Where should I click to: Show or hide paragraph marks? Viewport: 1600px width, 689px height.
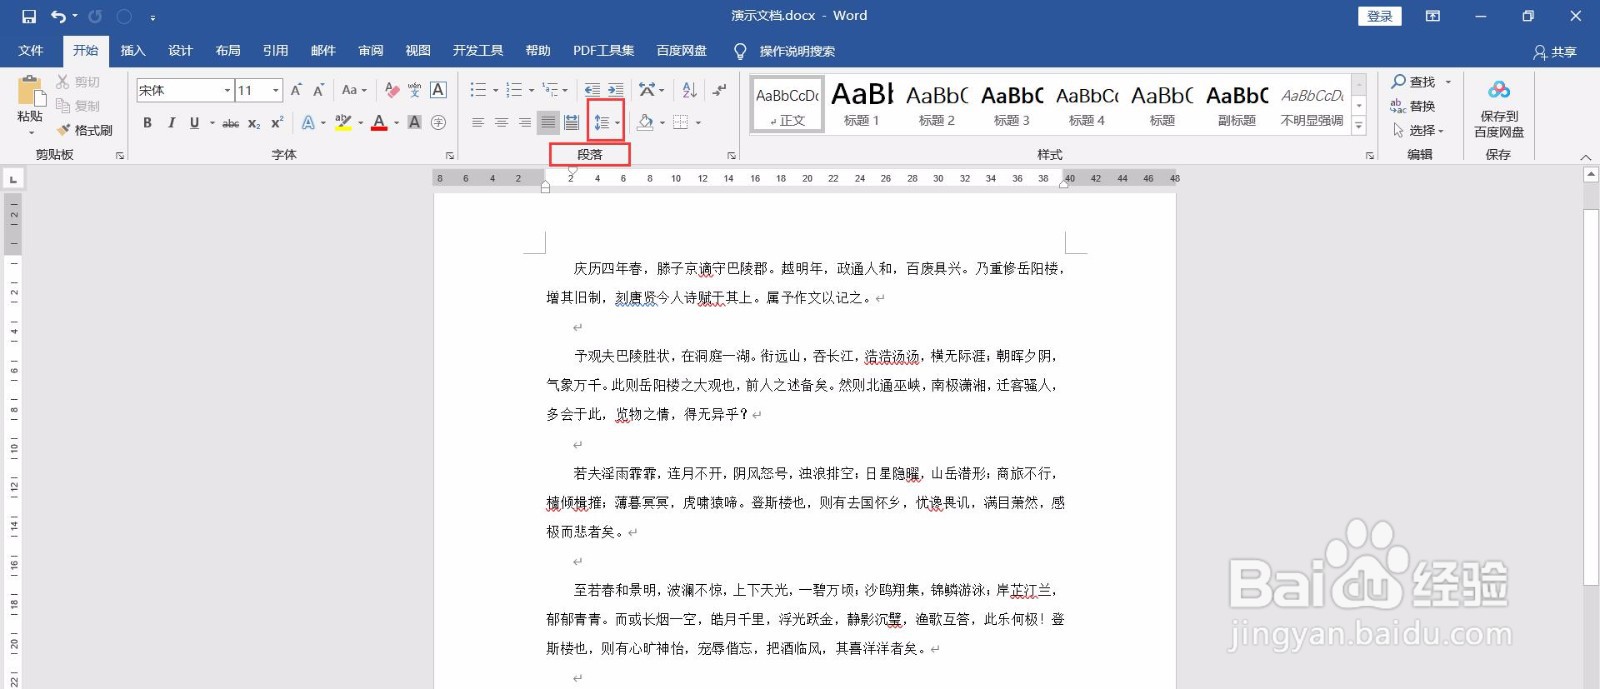coord(719,90)
